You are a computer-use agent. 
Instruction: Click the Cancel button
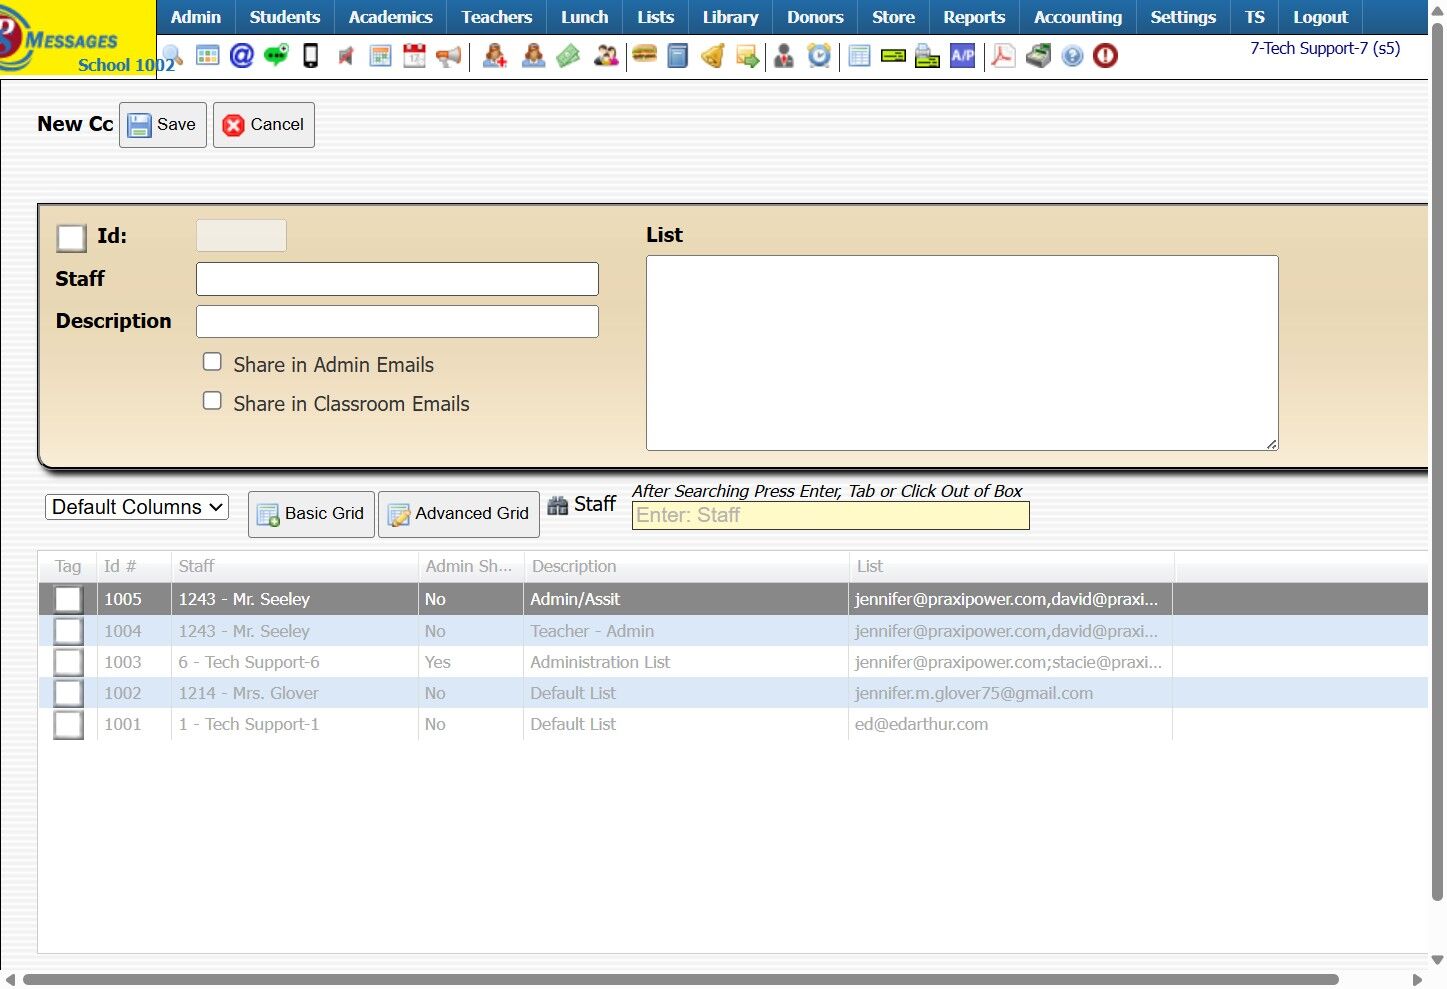click(x=264, y=125)
